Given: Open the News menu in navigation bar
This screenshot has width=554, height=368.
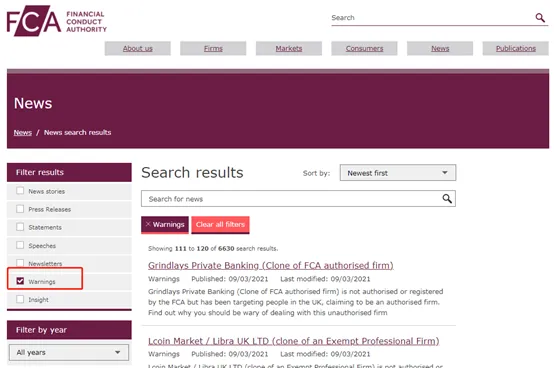Looking at the screenshot, I should click(440, 48).
